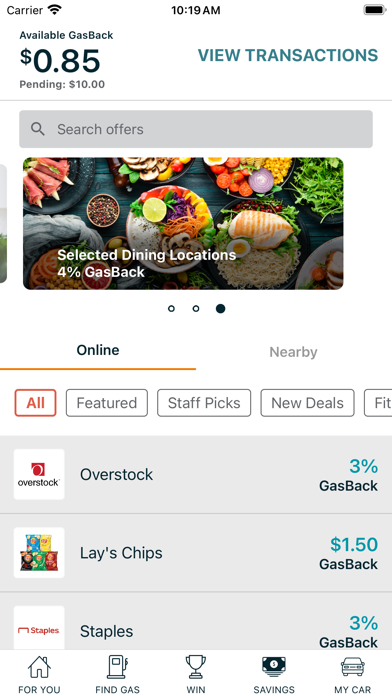Open the My Car icon
The image size is (392, 696).
(352, 667)
